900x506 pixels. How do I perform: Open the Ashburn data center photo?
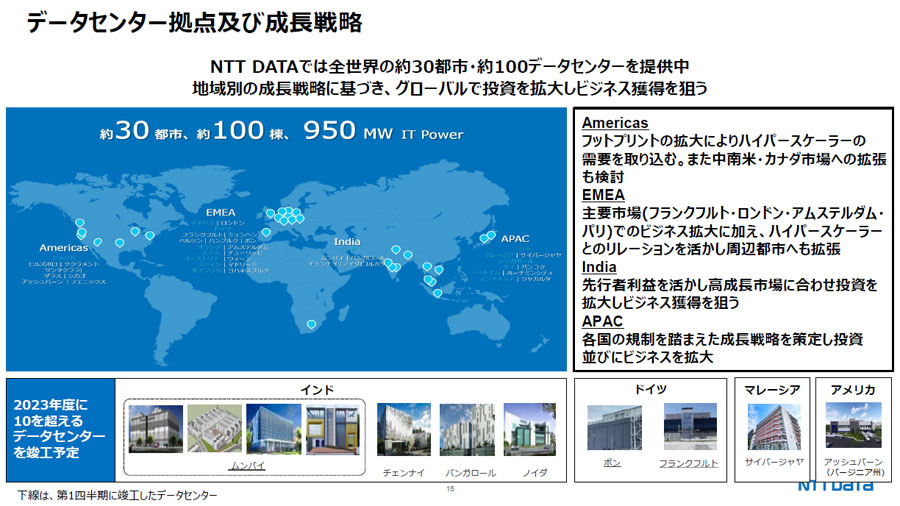click(854, 425)
